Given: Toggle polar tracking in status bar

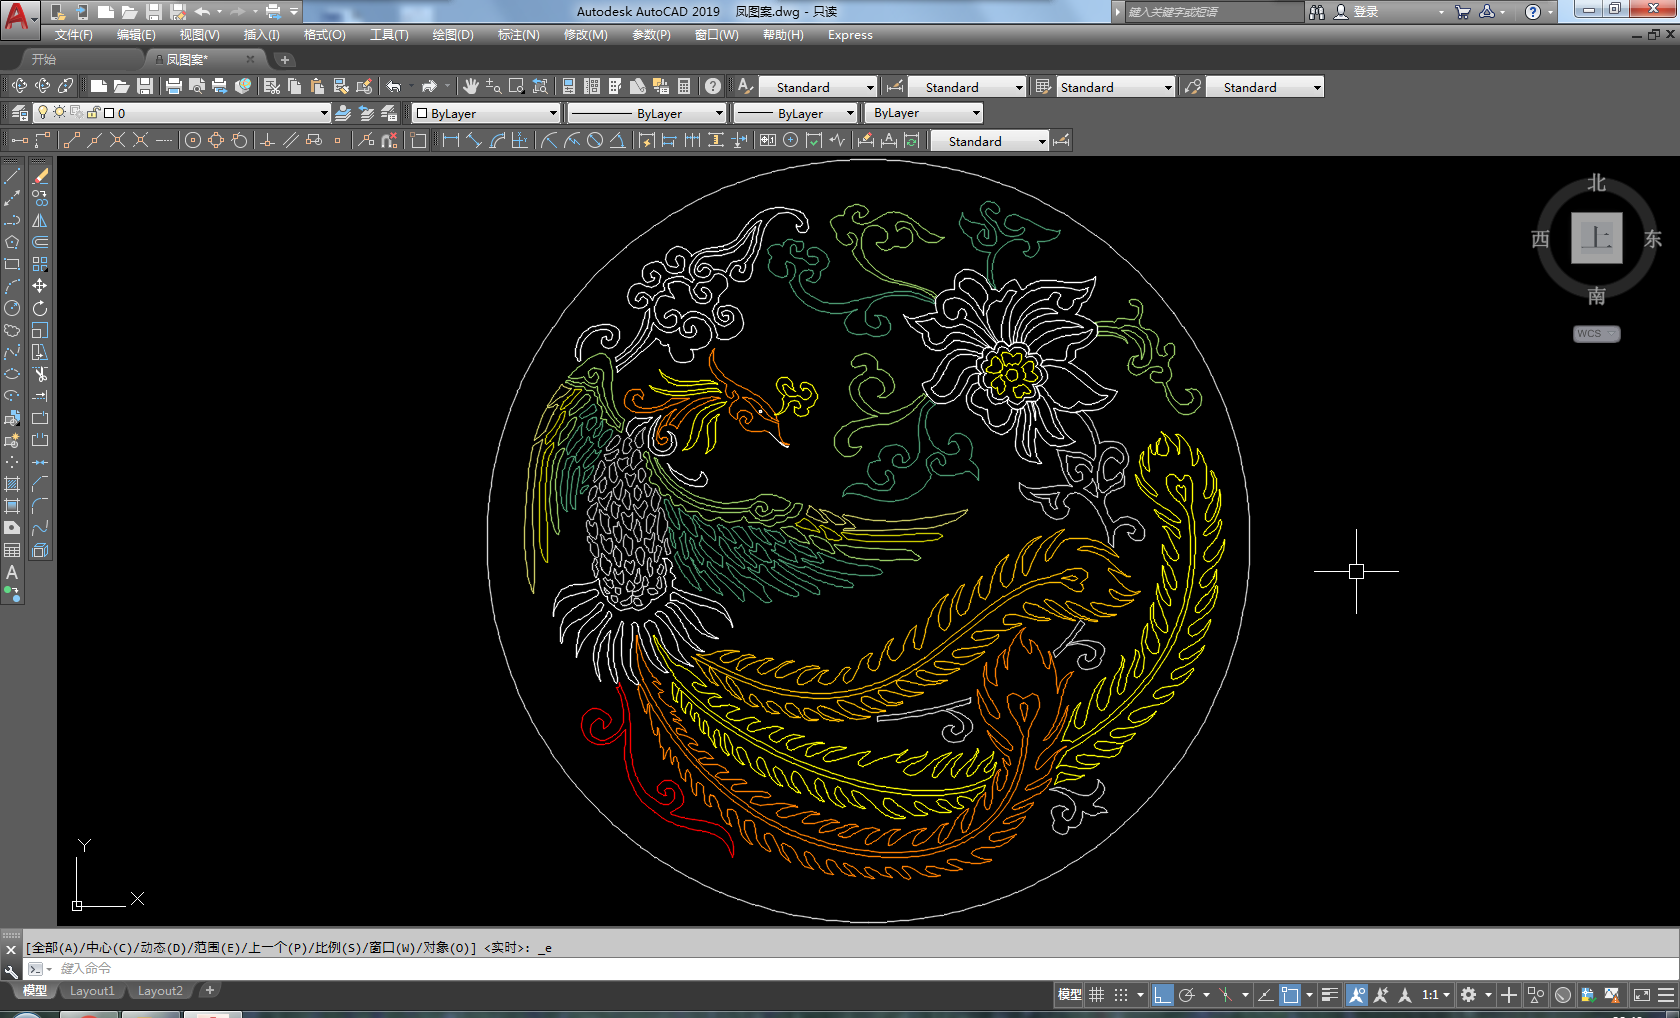Looking at the screenshot, I should [x=1187, y=995].
